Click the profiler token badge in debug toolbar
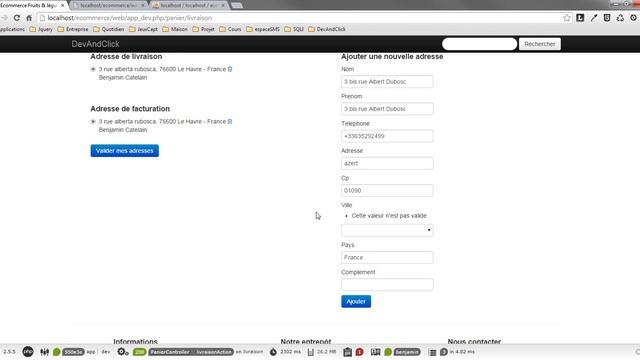The image size is (640, 360). [x=73, y=352]
